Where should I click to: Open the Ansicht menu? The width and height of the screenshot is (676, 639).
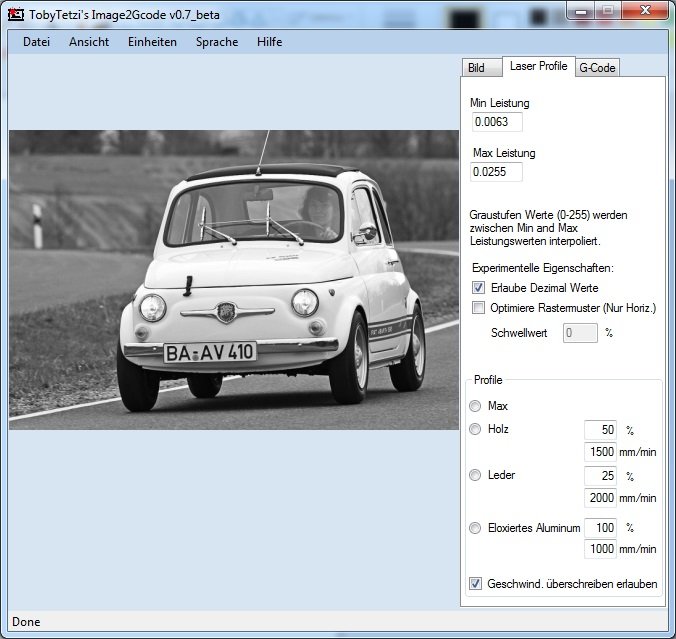coord(89,42)
